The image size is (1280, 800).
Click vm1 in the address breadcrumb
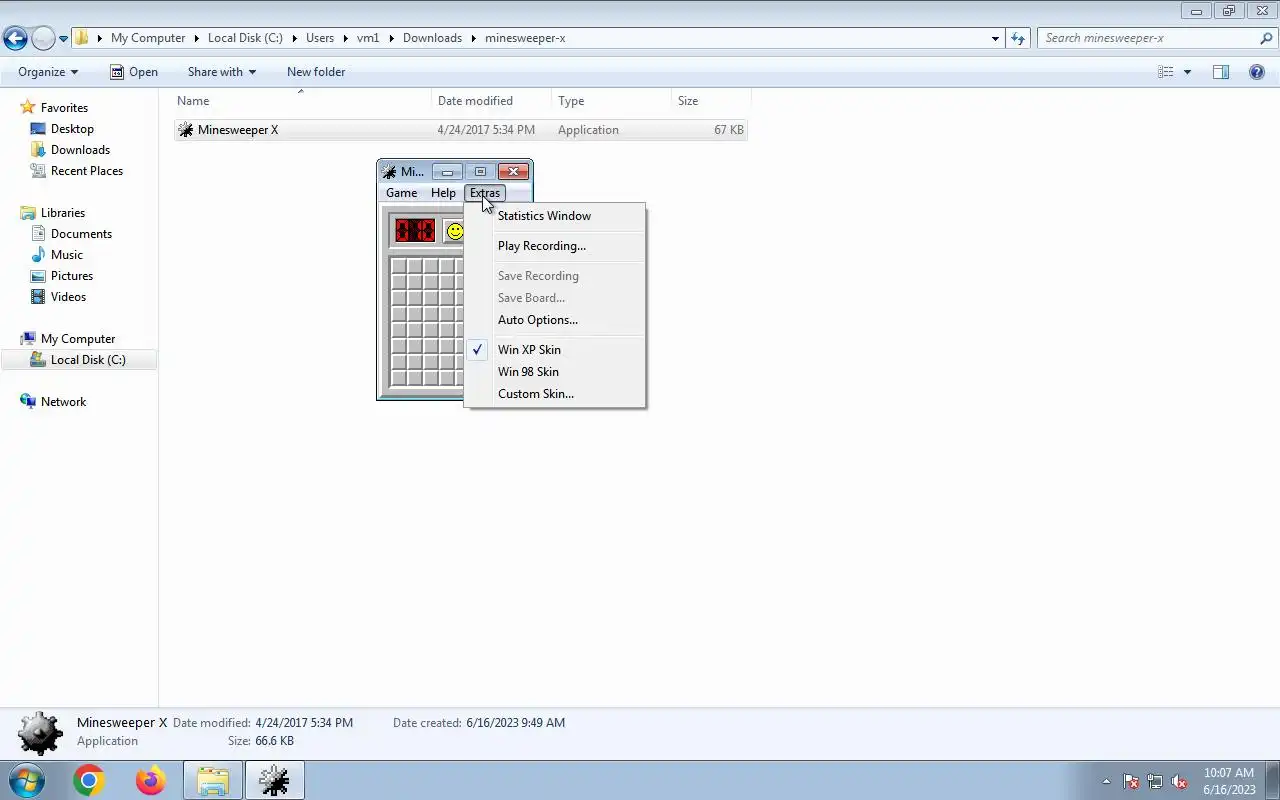pyautogui.click(x=368, y=38)
